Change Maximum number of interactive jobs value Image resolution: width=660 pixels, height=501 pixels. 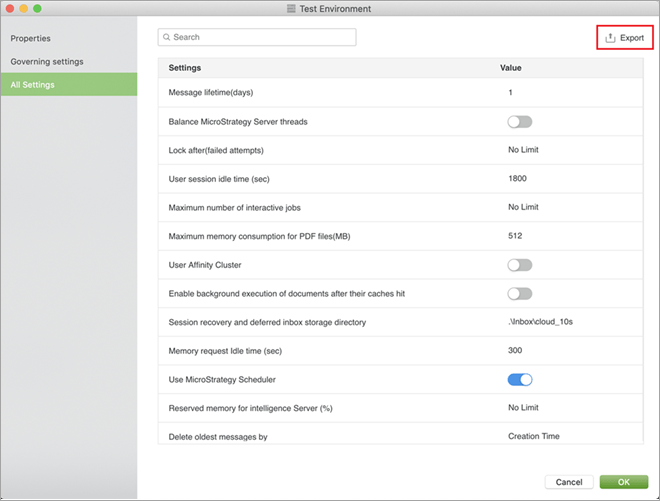tap(523, 208)
